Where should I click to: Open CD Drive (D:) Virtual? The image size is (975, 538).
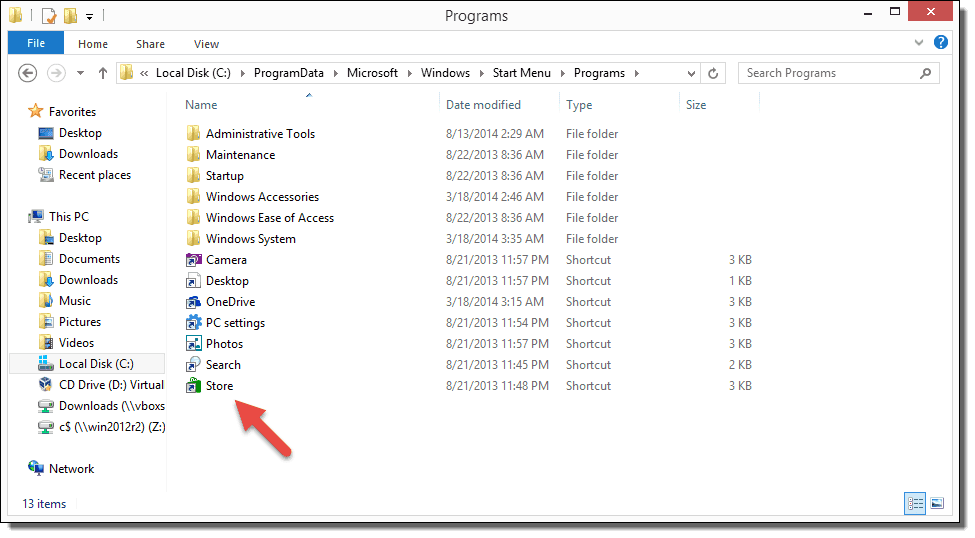coord(111,385)
